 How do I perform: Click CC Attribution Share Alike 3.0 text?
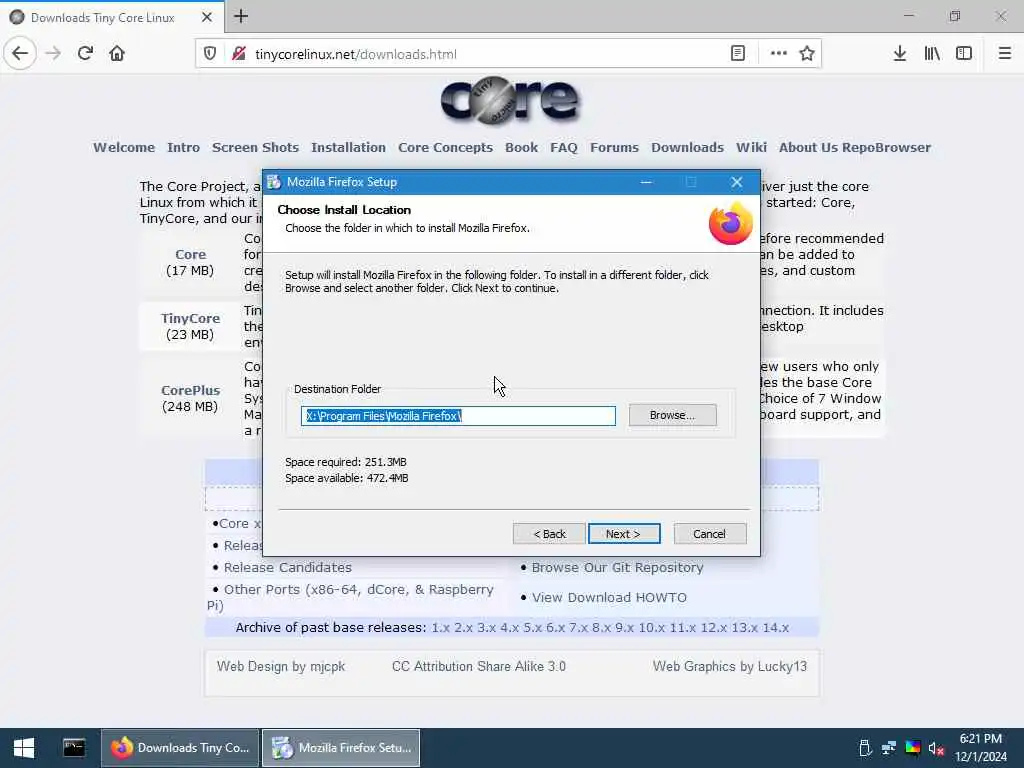click(479, 667)
